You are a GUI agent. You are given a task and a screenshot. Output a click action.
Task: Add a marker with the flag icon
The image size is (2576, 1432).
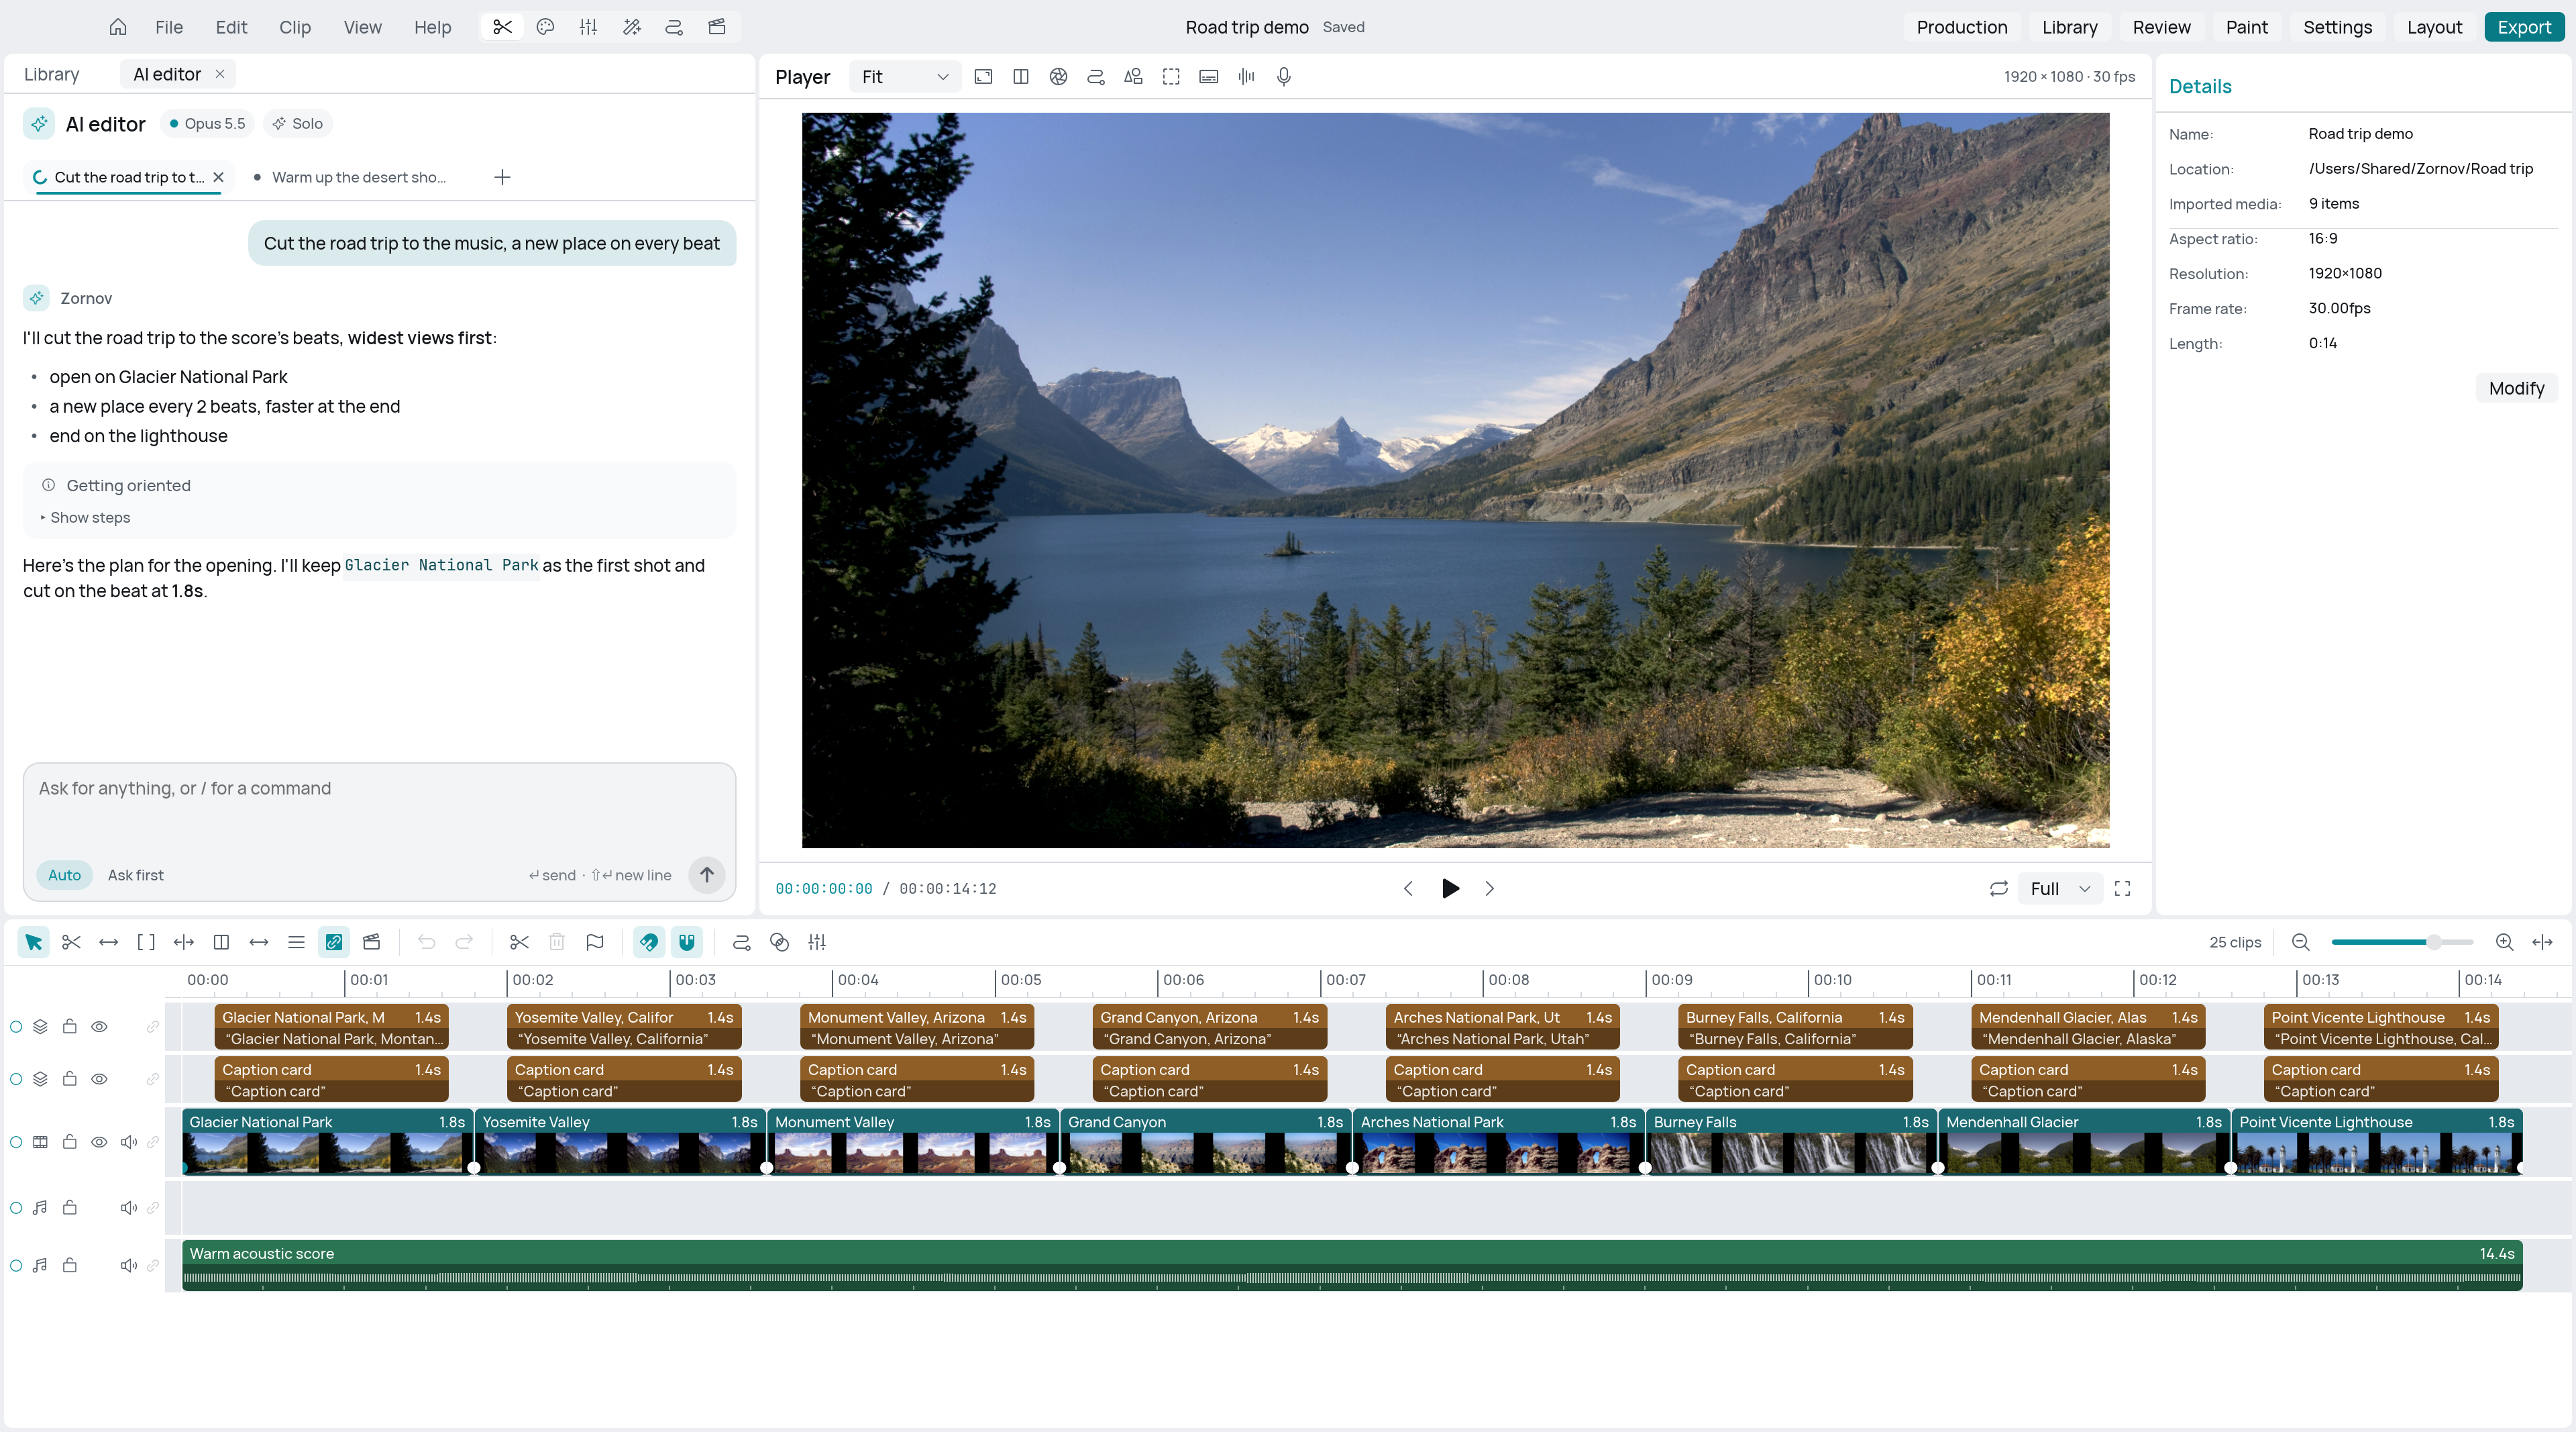pyautogui.click(x=595, y=942)
